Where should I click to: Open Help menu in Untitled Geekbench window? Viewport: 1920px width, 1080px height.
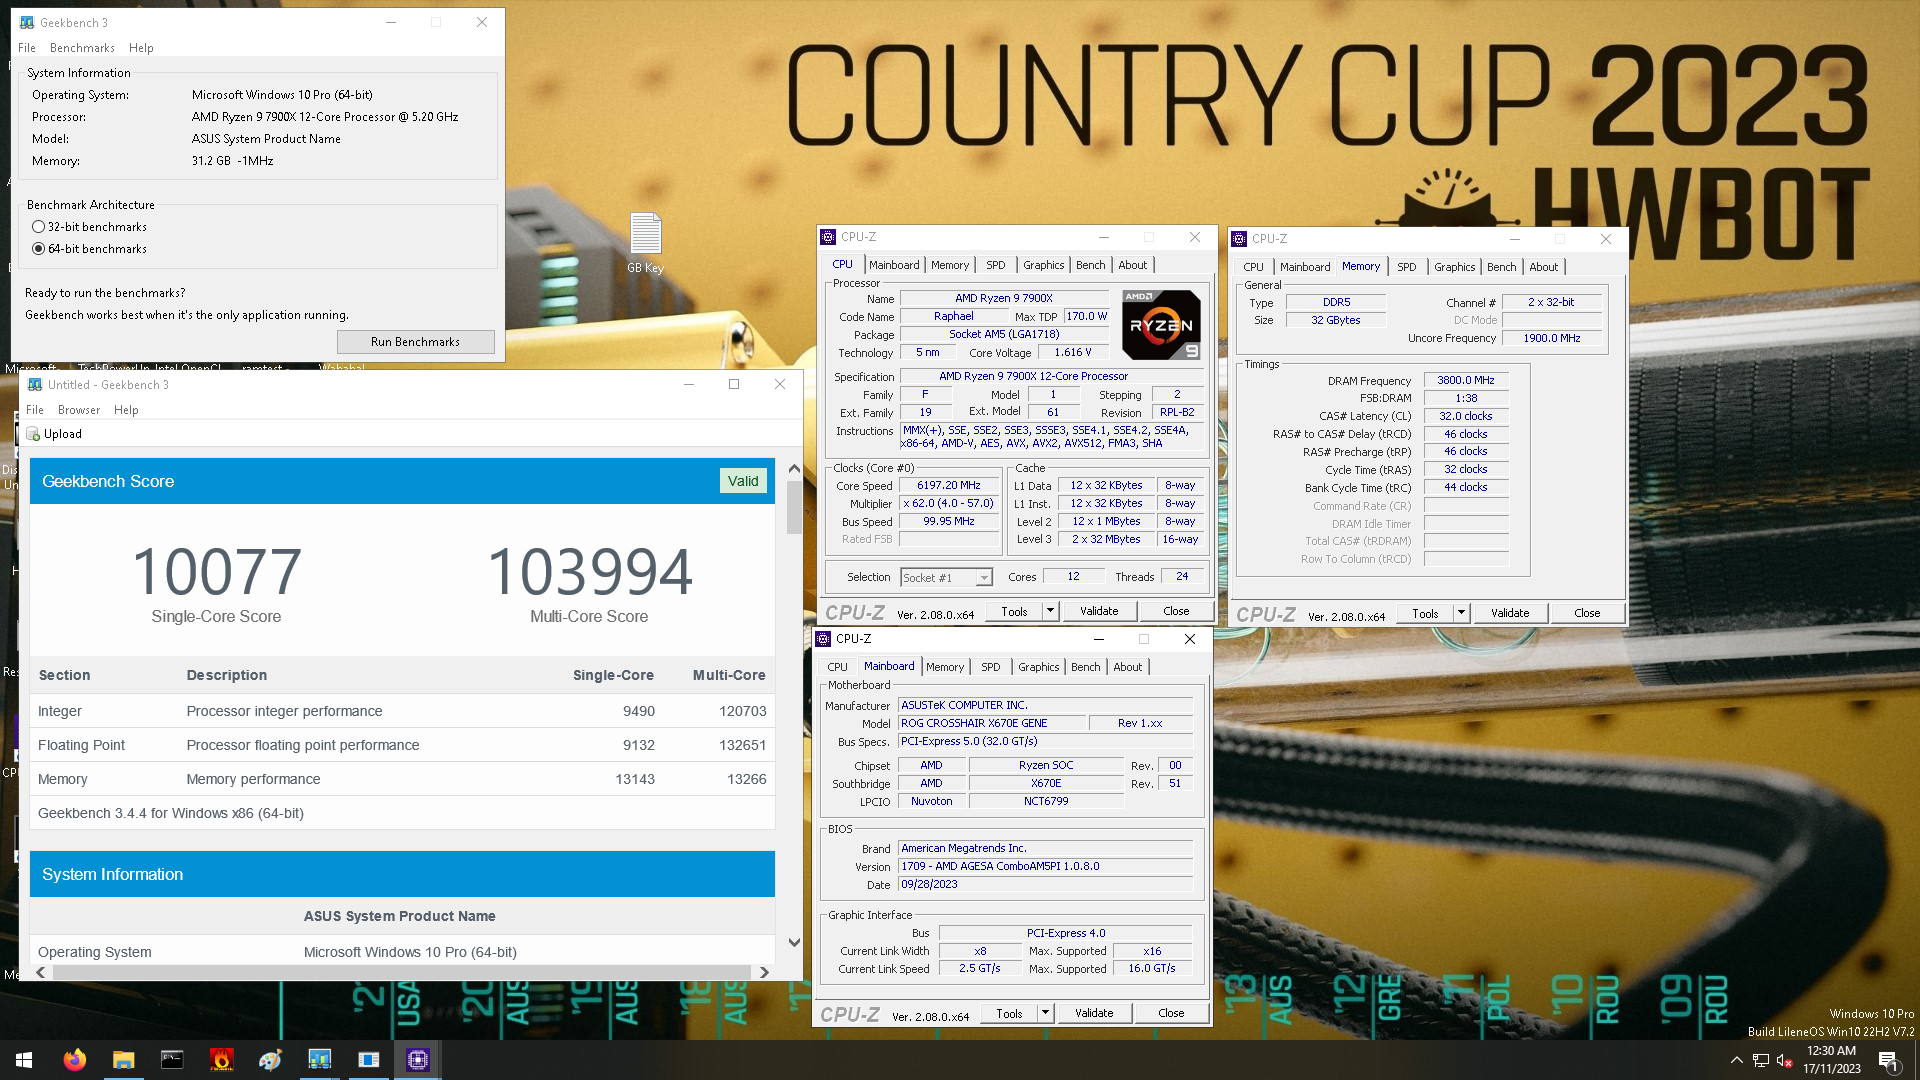pos(126,410)
